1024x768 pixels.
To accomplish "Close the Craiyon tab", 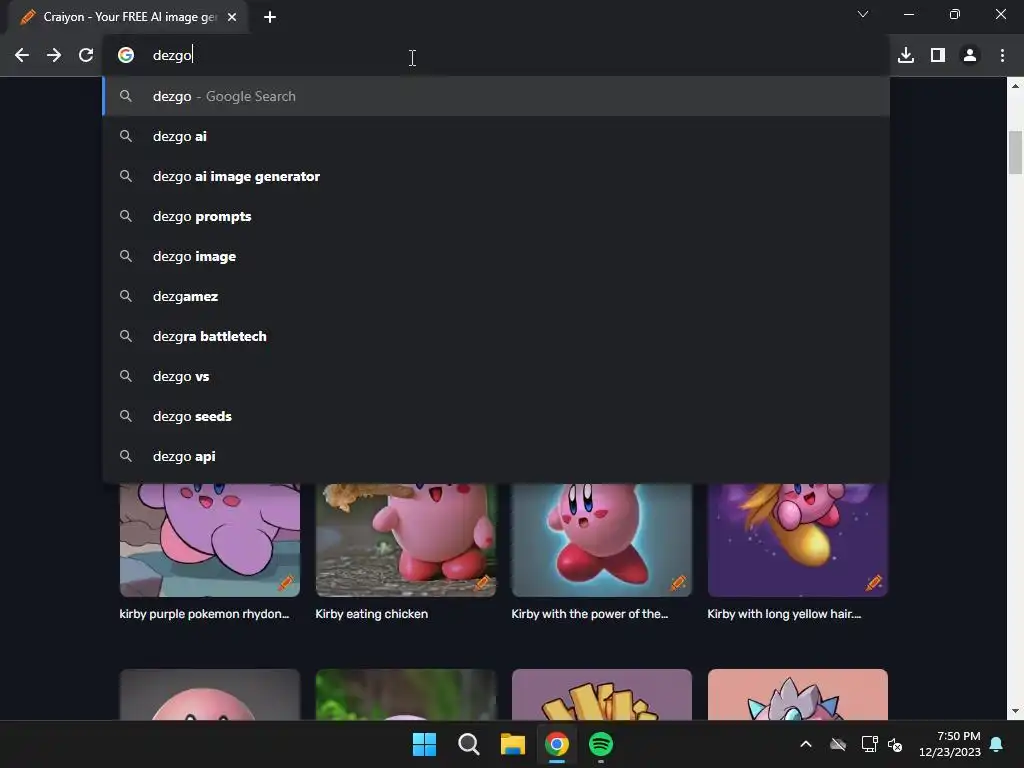I will [x=232, y=17].
